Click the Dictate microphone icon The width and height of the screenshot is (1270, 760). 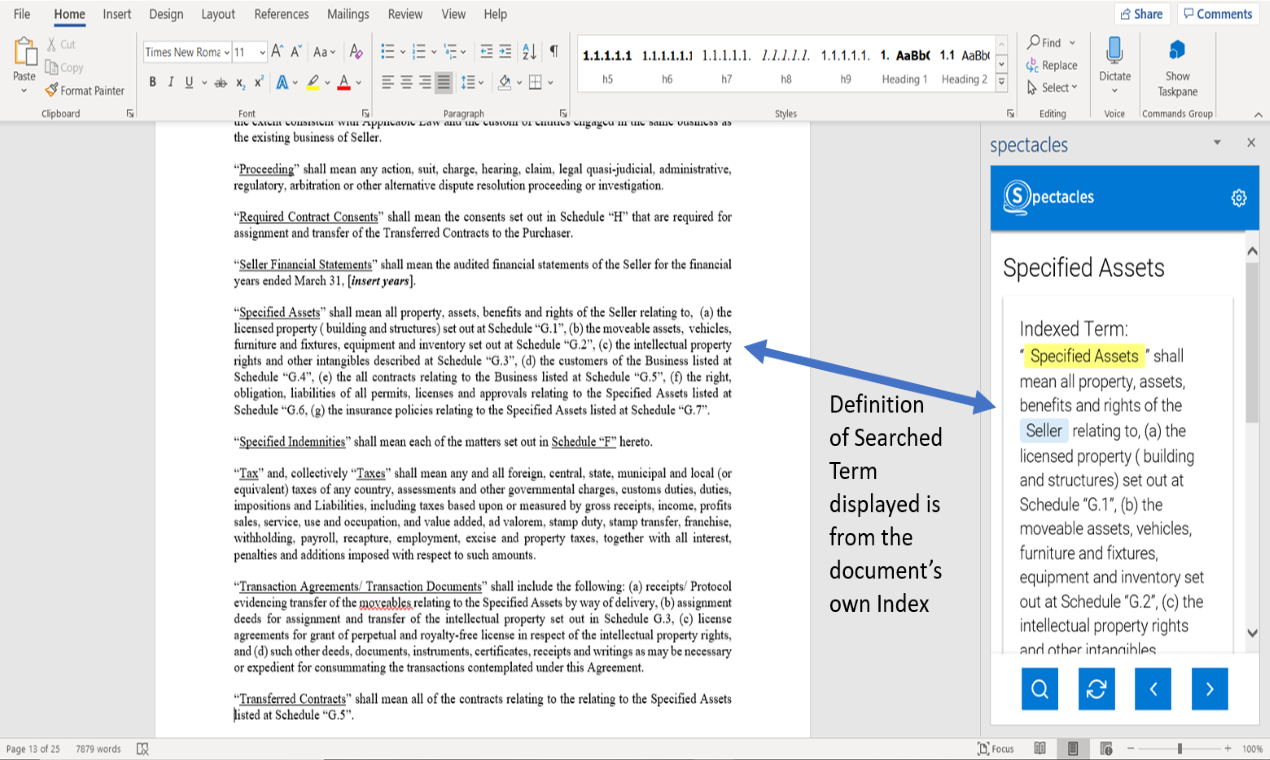click(1114, 51)
